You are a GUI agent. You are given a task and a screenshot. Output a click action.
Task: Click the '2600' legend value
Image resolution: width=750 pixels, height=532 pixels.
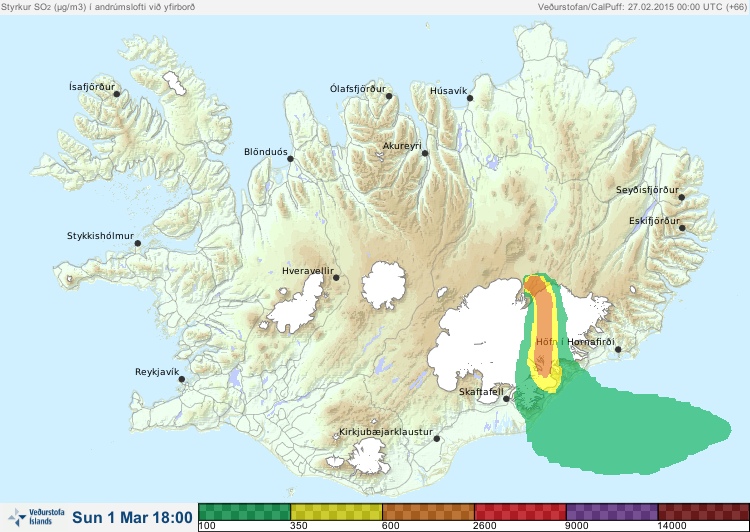pos(485,526)
